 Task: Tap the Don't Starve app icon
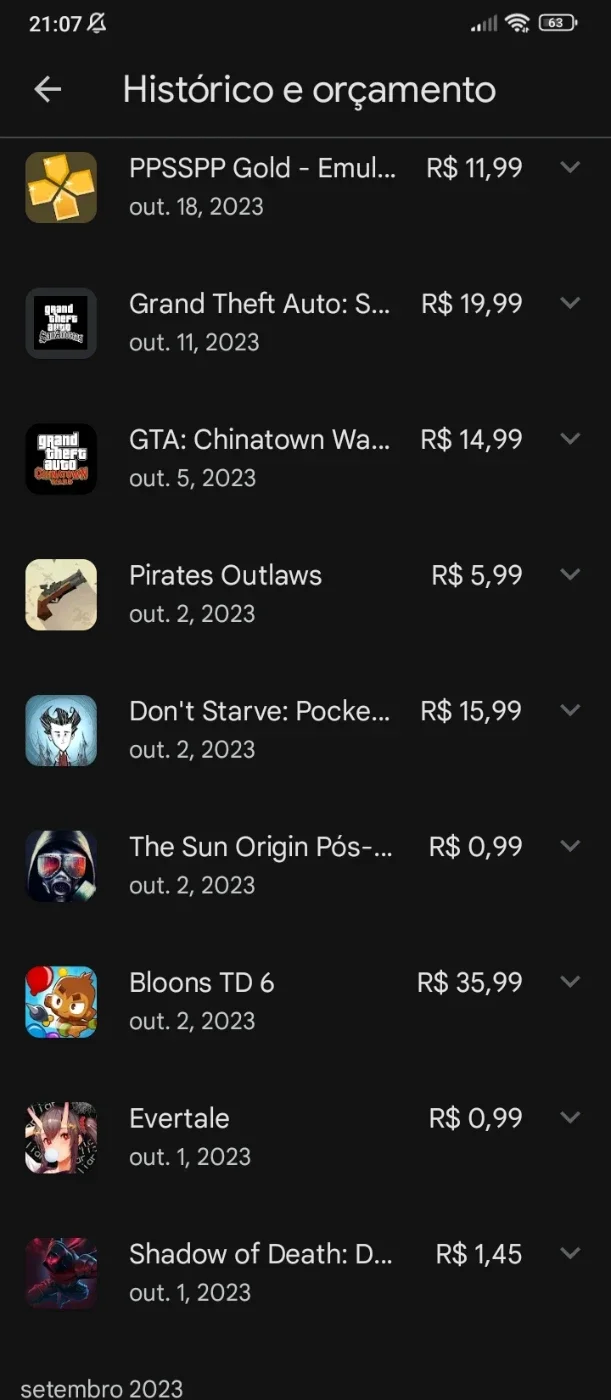[61, 731]
